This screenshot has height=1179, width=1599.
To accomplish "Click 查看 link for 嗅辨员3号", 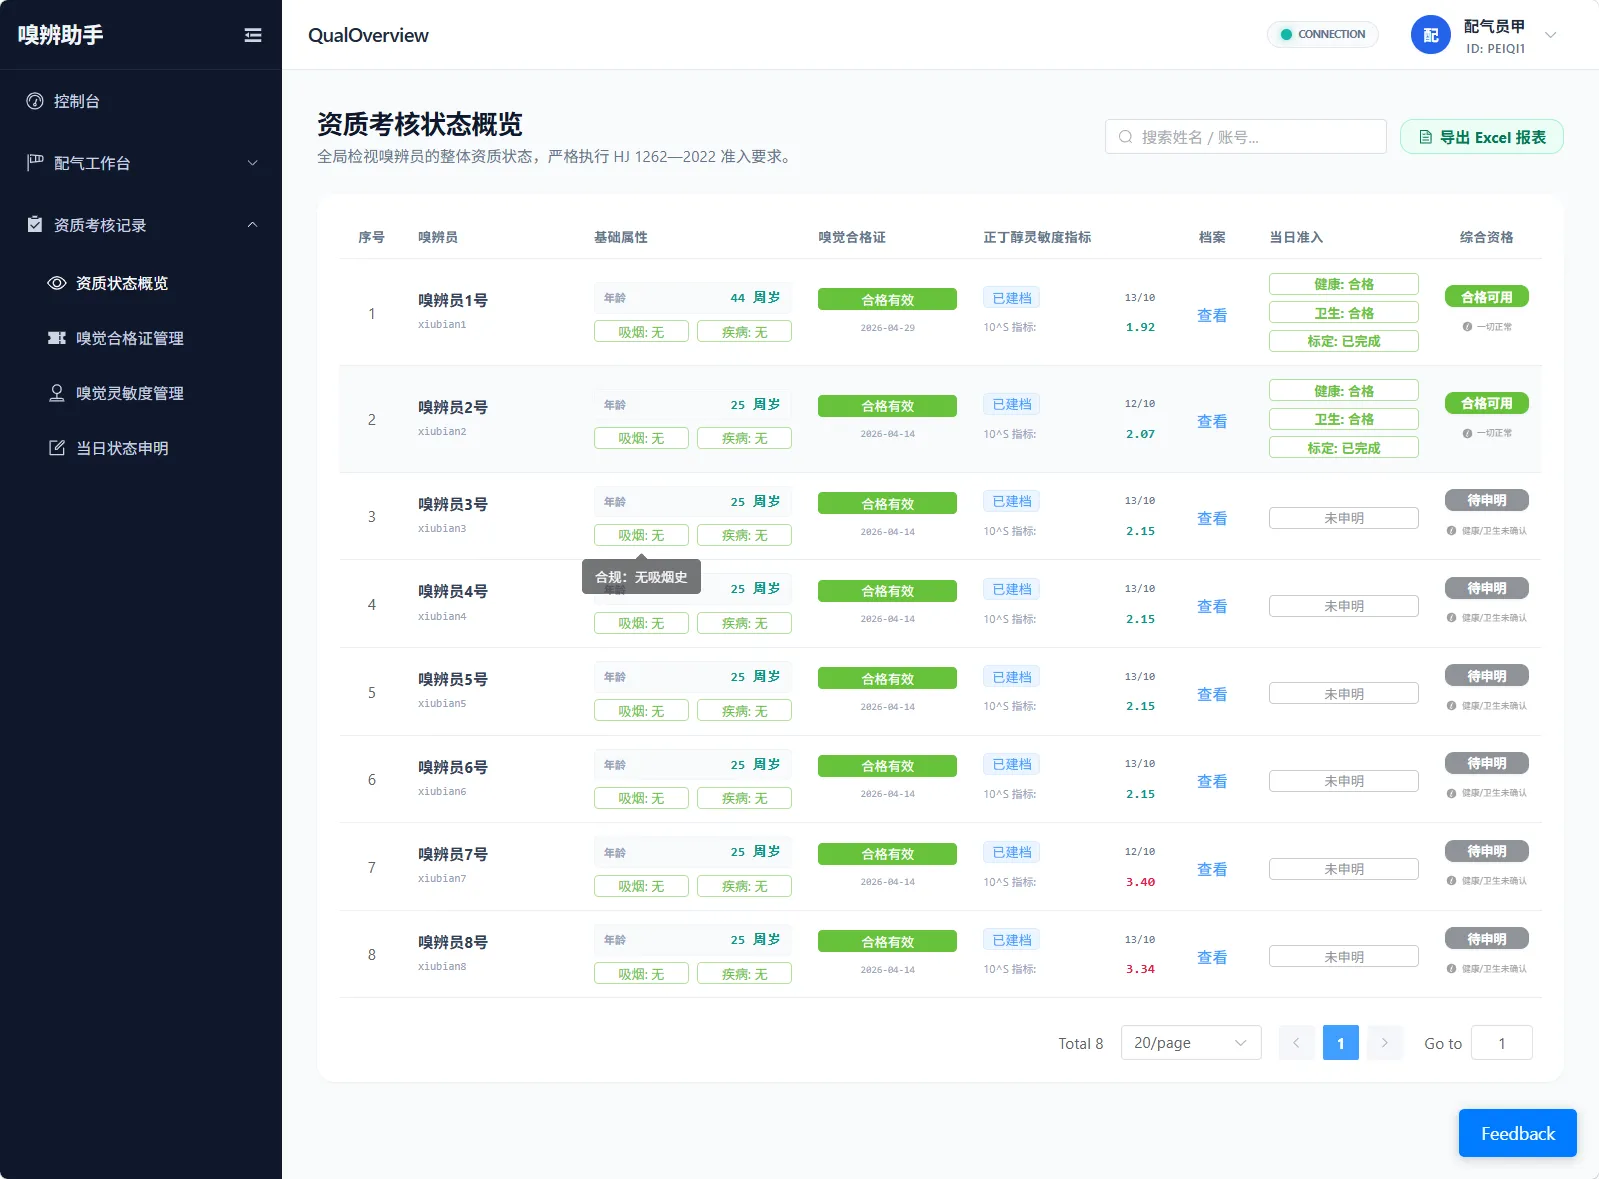I will [x=1212, y=518].
